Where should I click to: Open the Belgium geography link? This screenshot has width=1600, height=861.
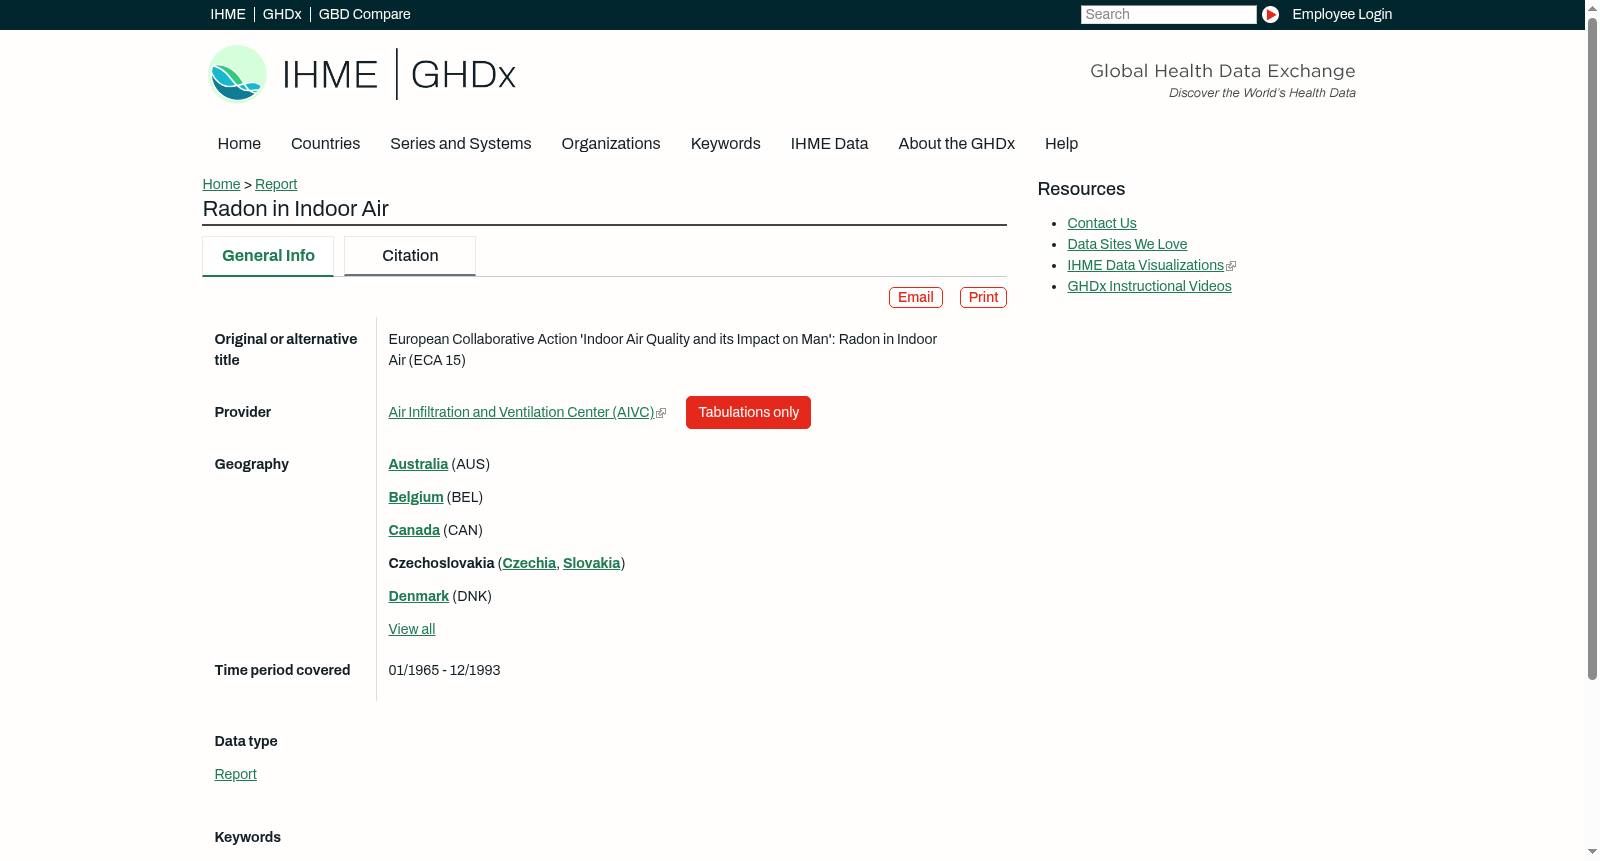pos(416,497)
